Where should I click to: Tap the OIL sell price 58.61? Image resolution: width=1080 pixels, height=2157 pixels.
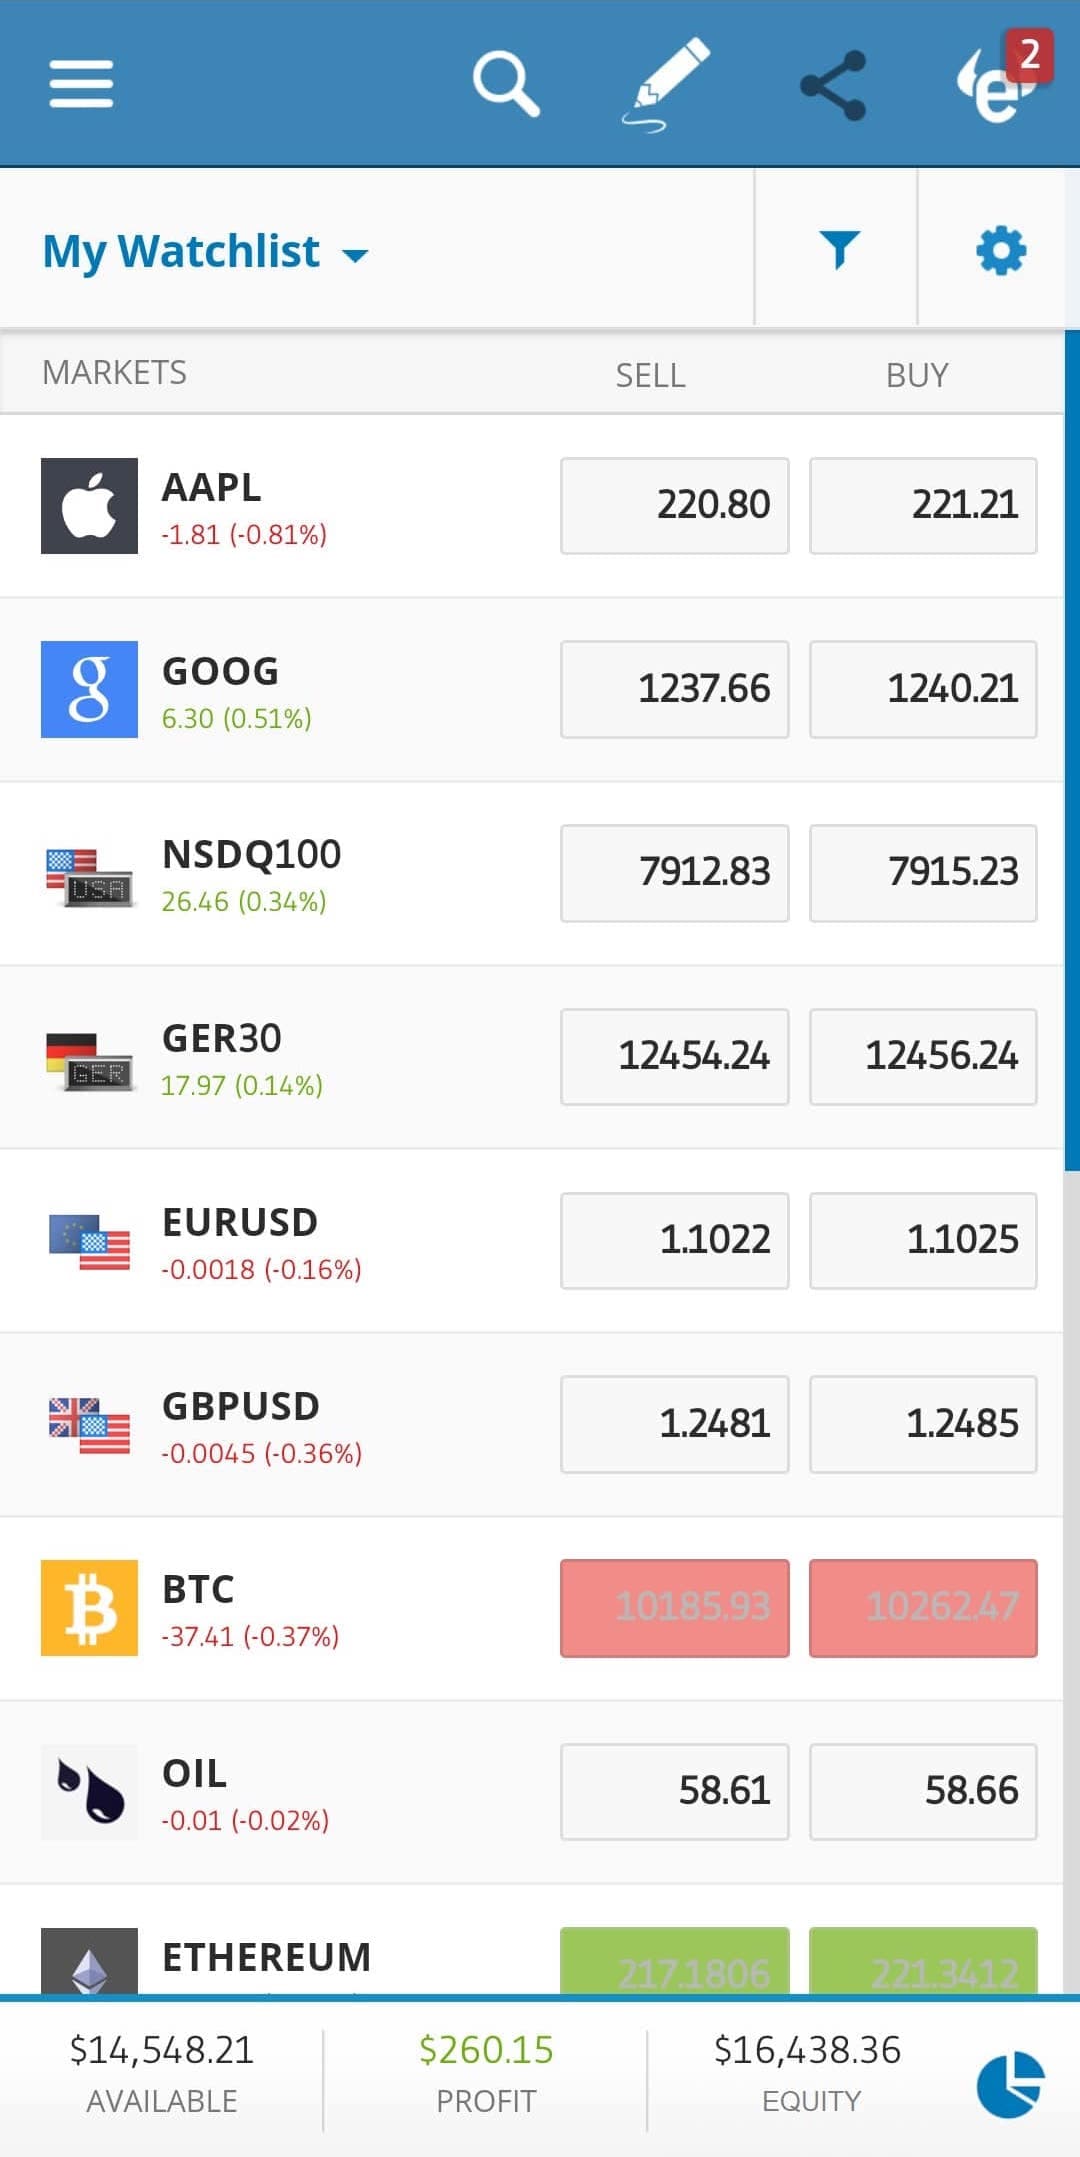coord(674,1791)
